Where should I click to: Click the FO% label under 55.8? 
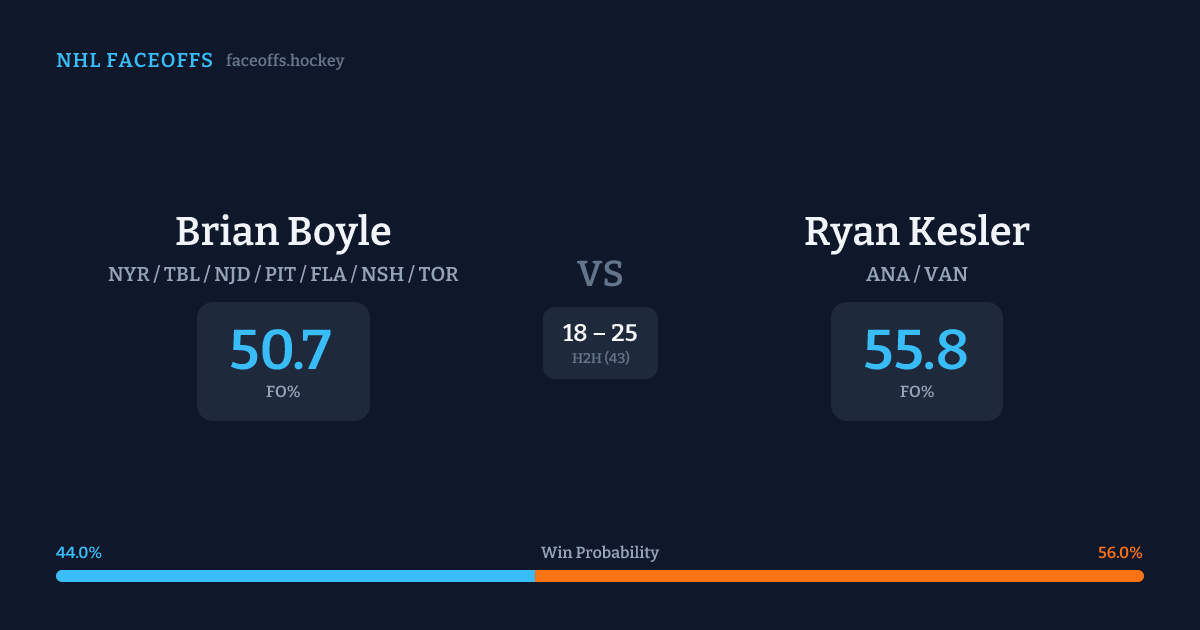pos(916,392)
